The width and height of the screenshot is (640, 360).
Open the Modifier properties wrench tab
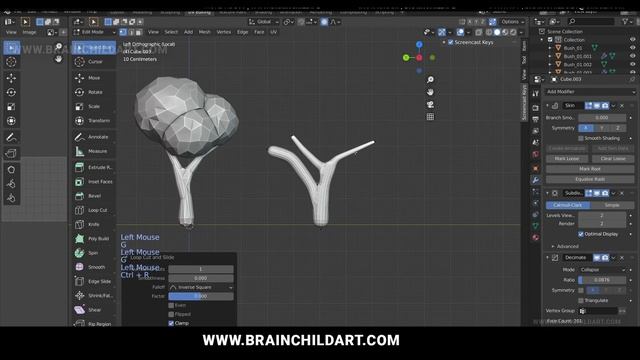click(x=536, y=180)
